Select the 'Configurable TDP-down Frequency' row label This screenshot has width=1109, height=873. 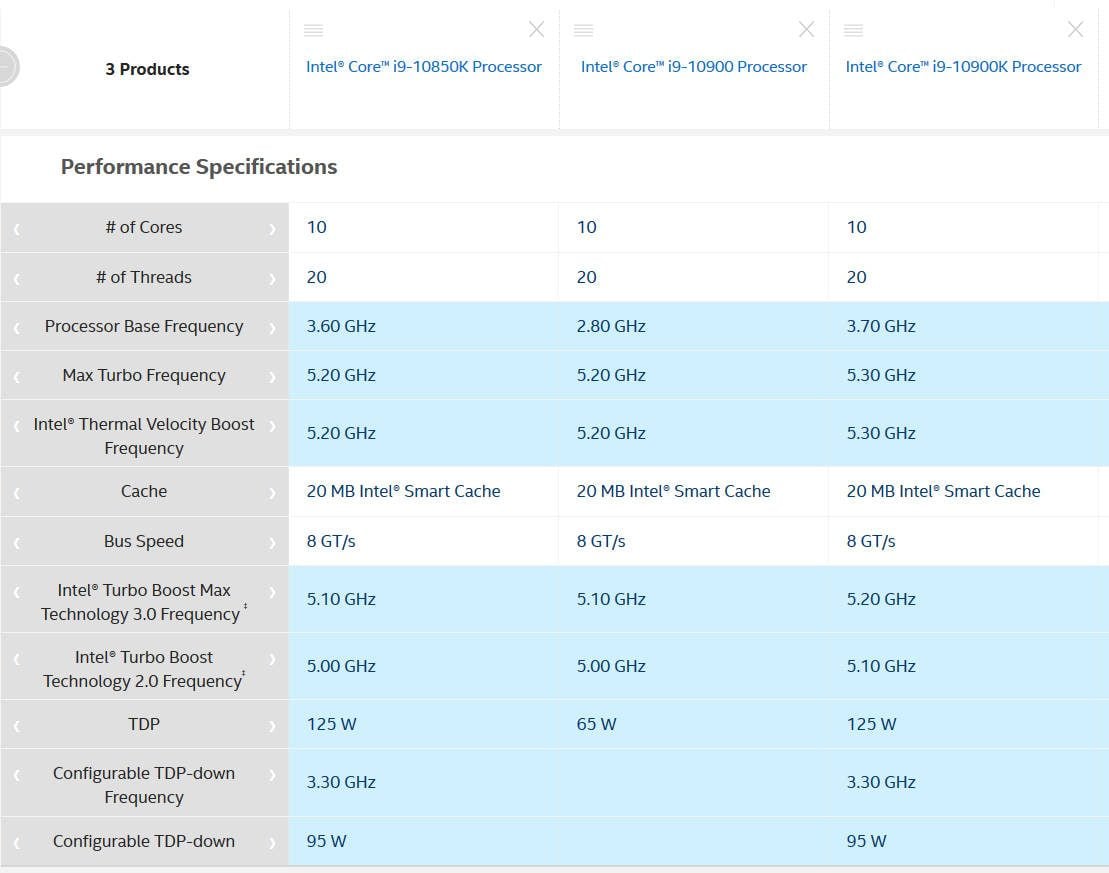point(144,785)
